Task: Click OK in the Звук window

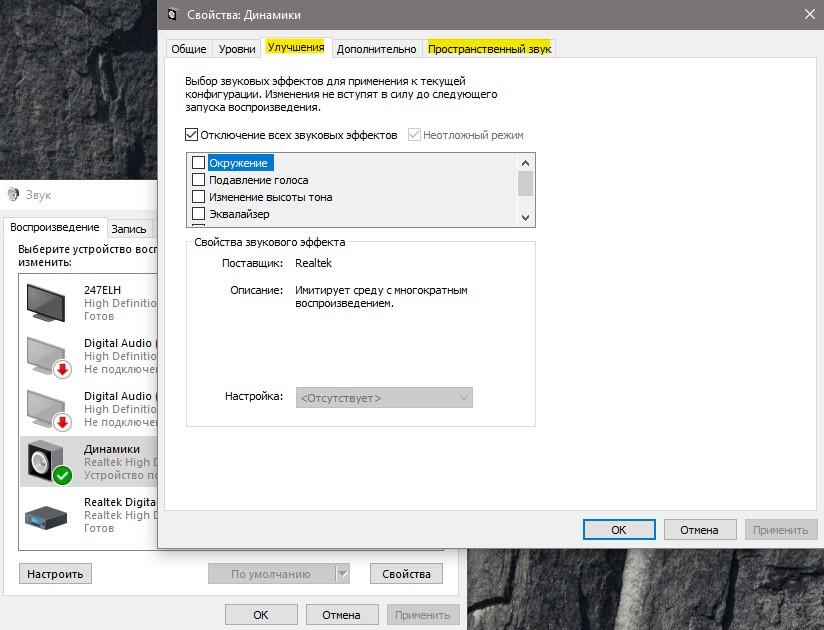Action: pyautogui.click(x=261, y=614)
